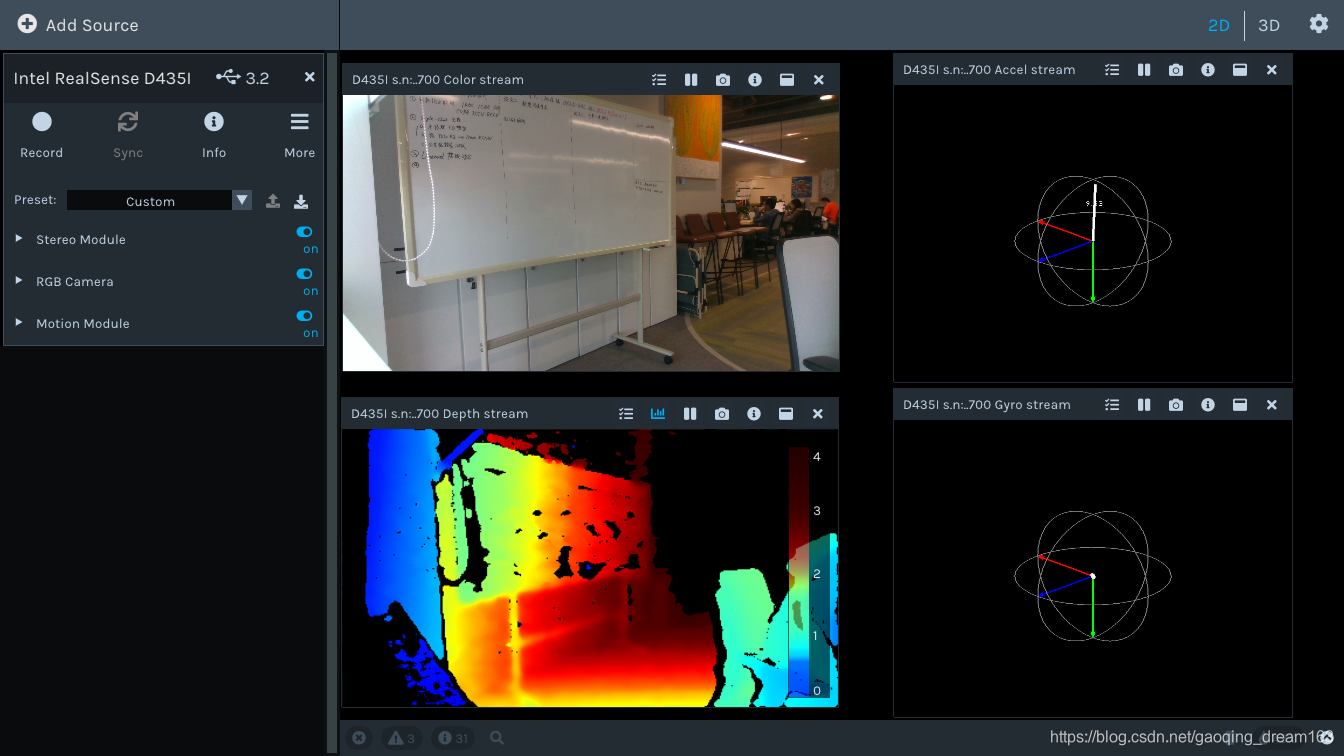Click the upload preset icon
Image resolution: width=1344 pixels, height=756 pixels.
click(273, 201)
